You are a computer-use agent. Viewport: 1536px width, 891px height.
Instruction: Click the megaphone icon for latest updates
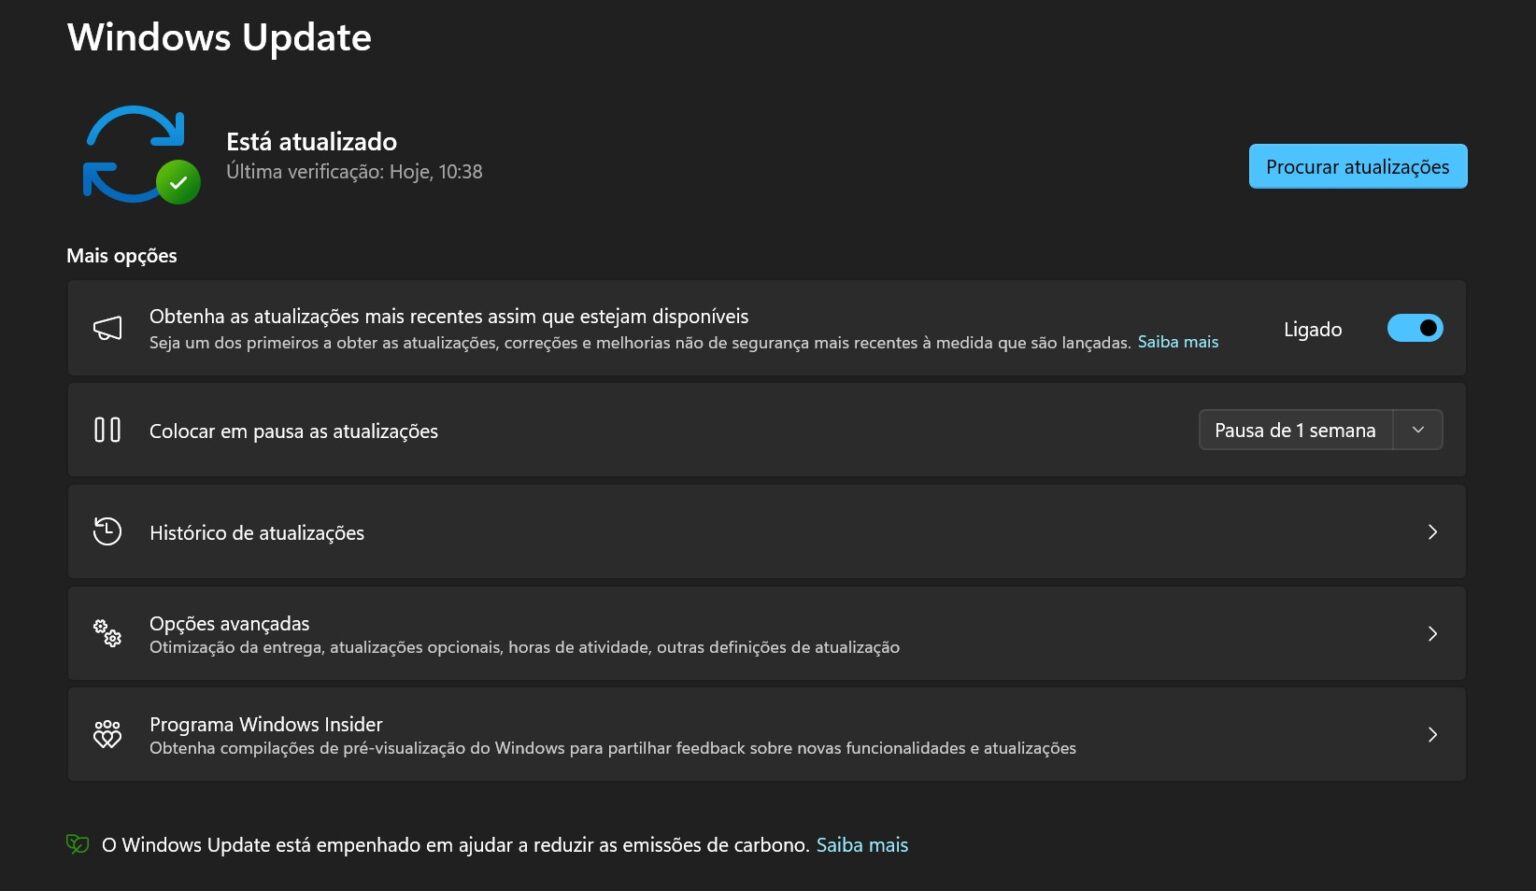pos(107,328)
